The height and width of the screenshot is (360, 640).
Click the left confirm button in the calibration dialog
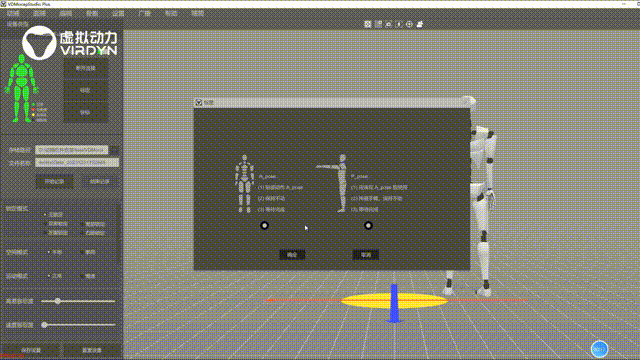[292, 255]
